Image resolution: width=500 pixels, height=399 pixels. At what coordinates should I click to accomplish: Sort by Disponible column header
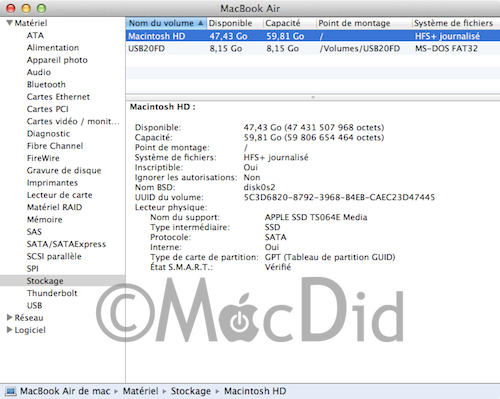pos(235,23)
